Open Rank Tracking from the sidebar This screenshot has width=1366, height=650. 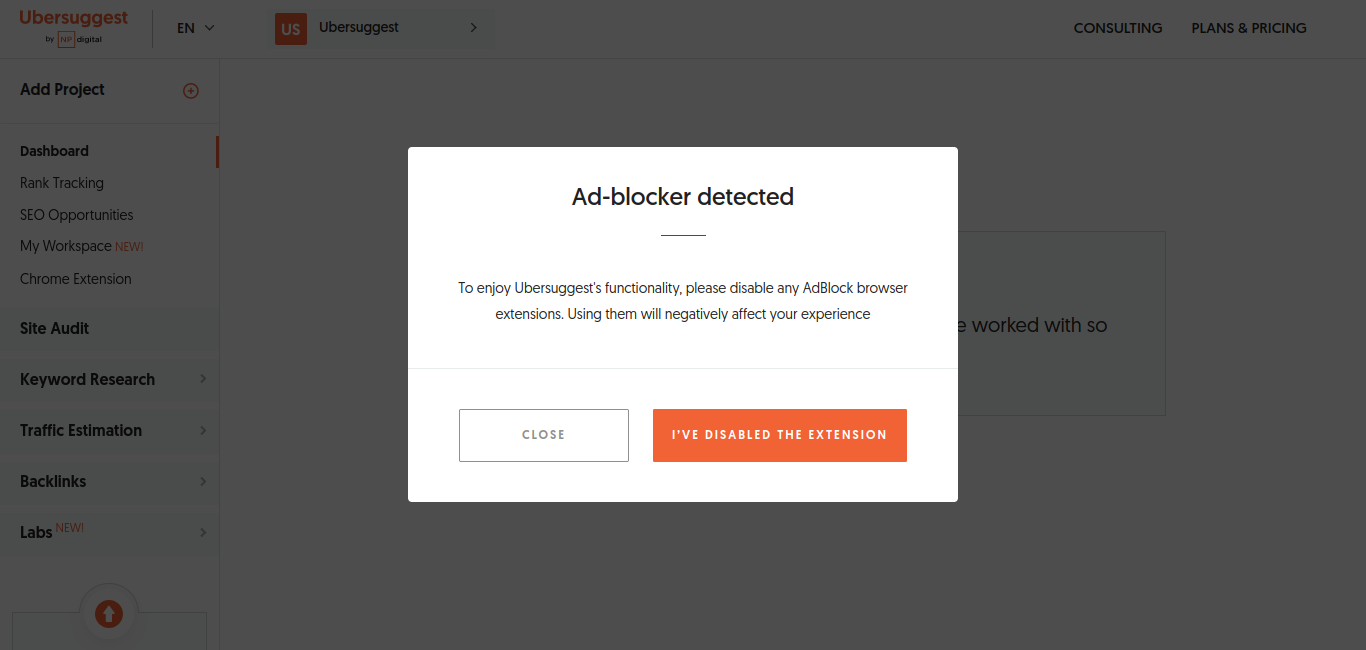61,183
